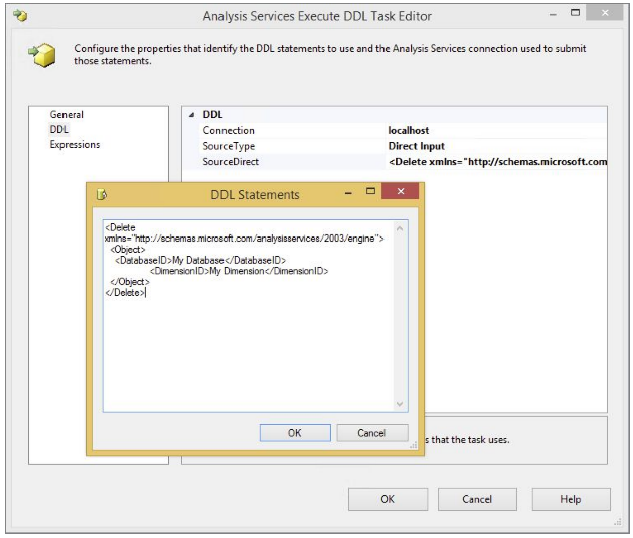
Task: Click the yellow cube task icon
Action: [x=42, y=56]
